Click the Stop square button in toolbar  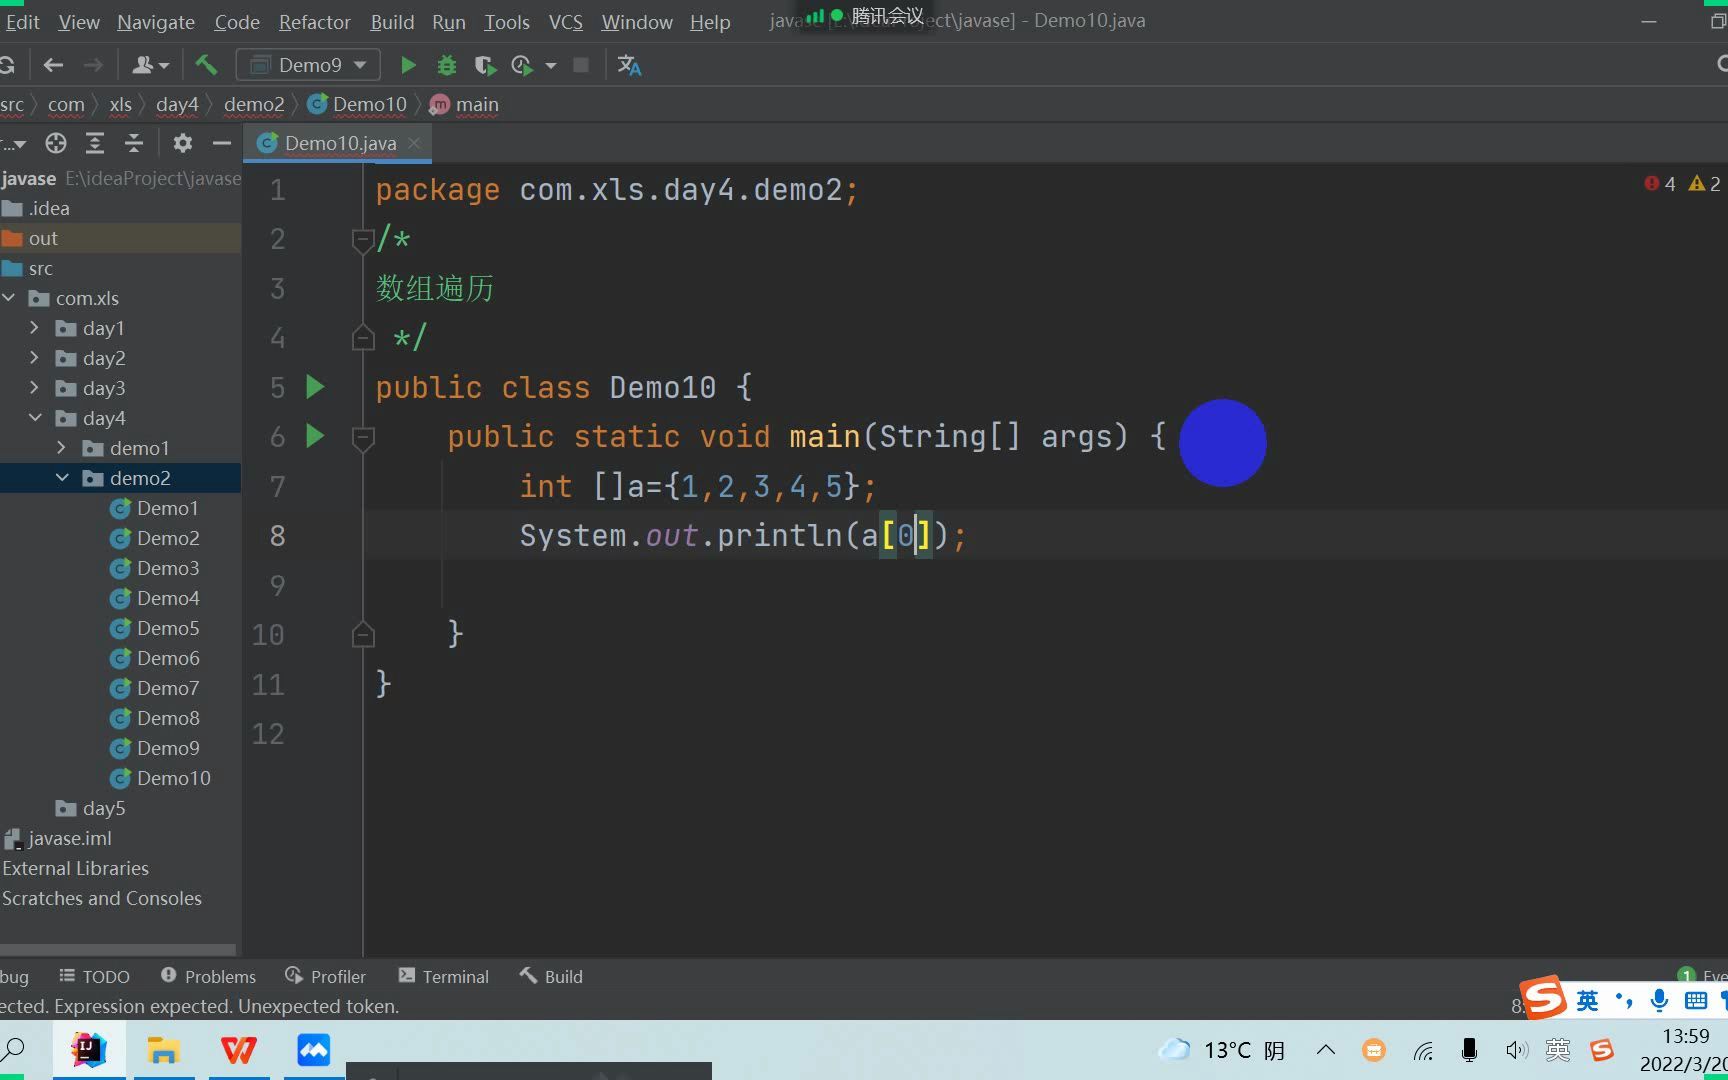coord(581,65)
